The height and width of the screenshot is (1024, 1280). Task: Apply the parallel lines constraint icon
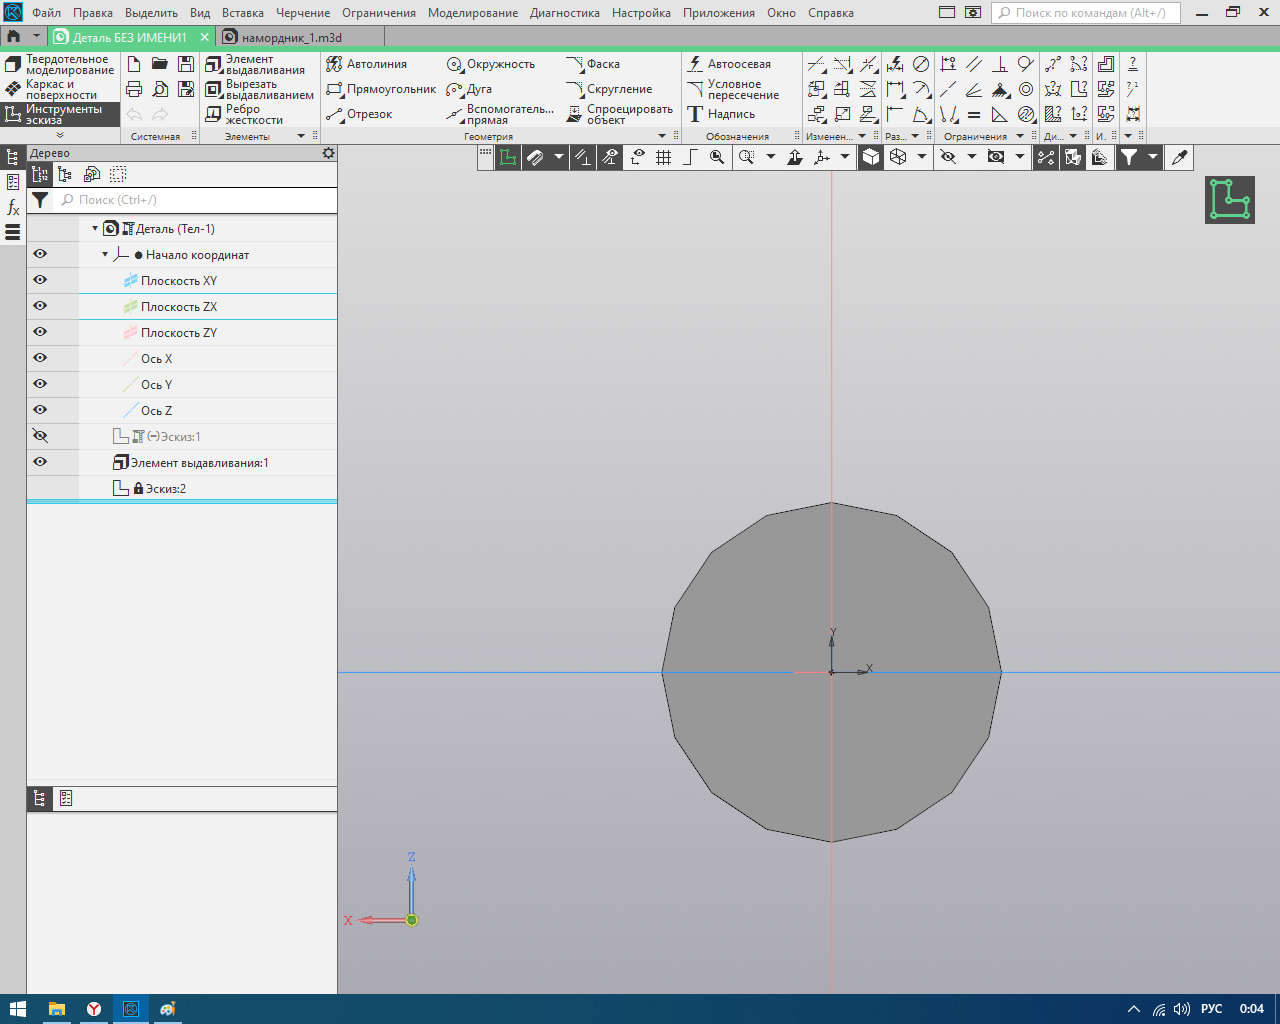pos(974,64)
